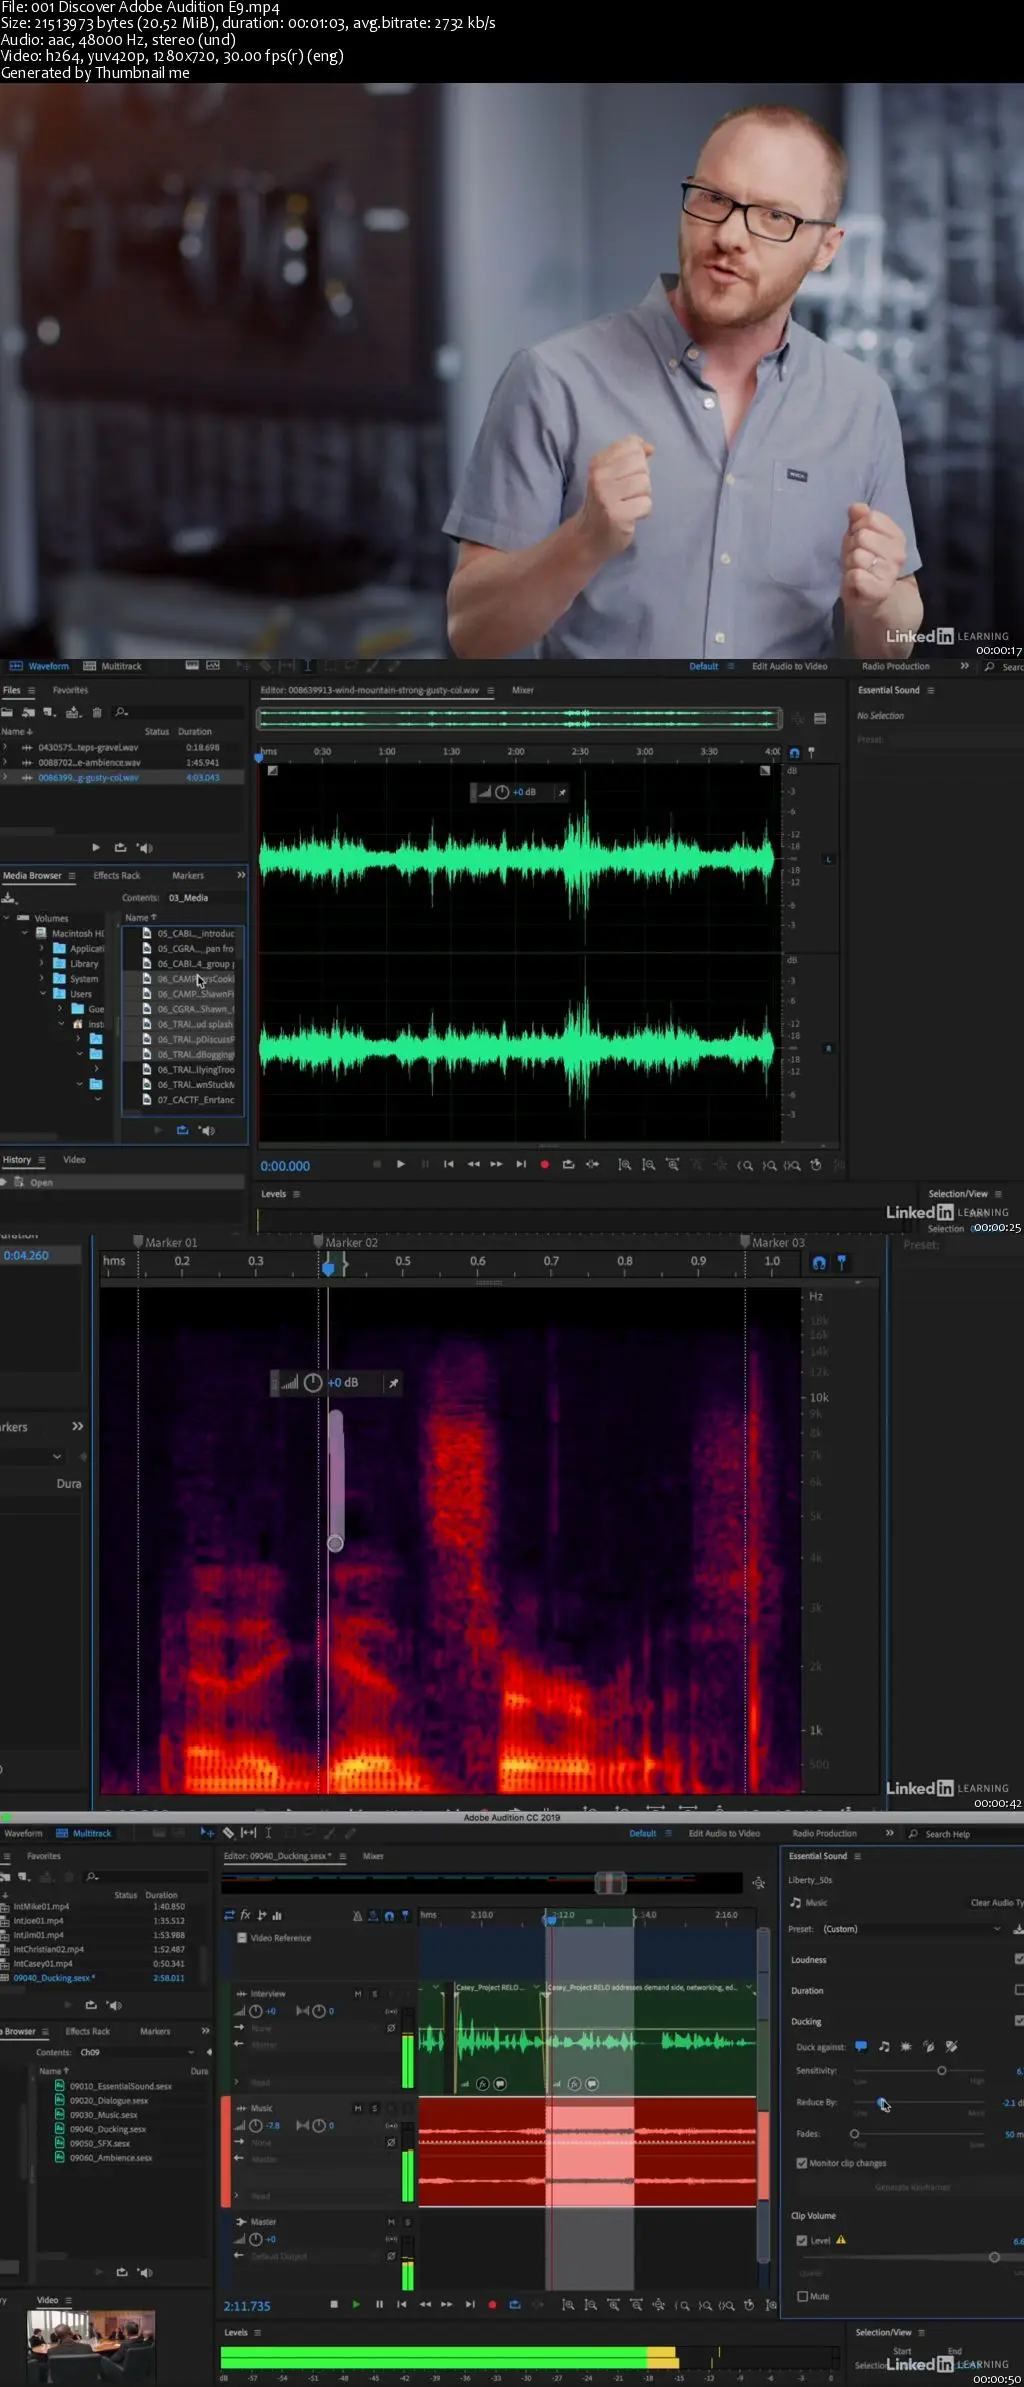This screenshot has width=1024, height=2387.
Task: Click Fast Forward in the waveform transport
Action: click(x=496, y=1164)
